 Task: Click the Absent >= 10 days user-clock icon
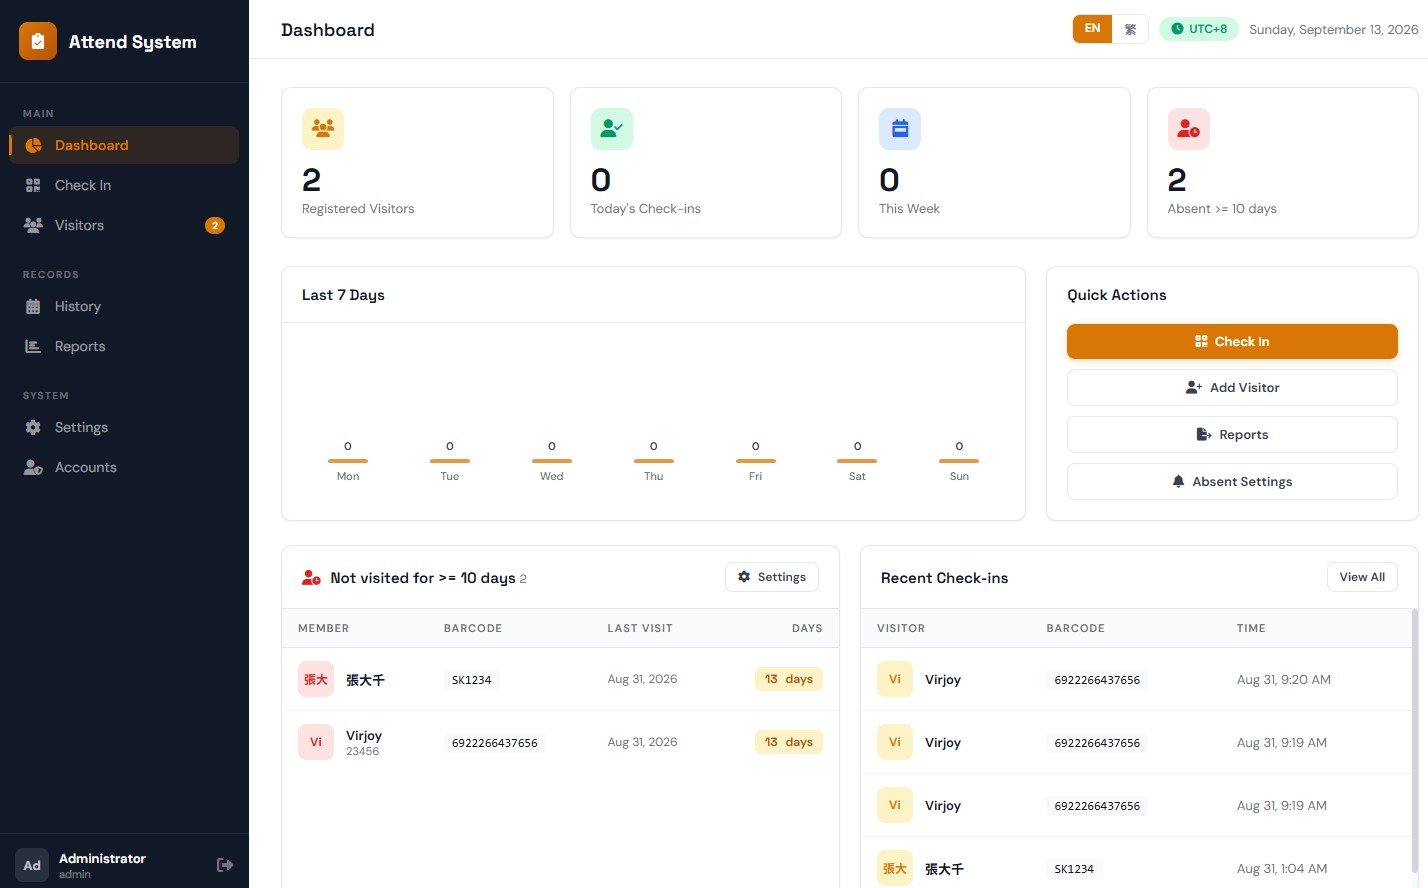click(1189, 129)
